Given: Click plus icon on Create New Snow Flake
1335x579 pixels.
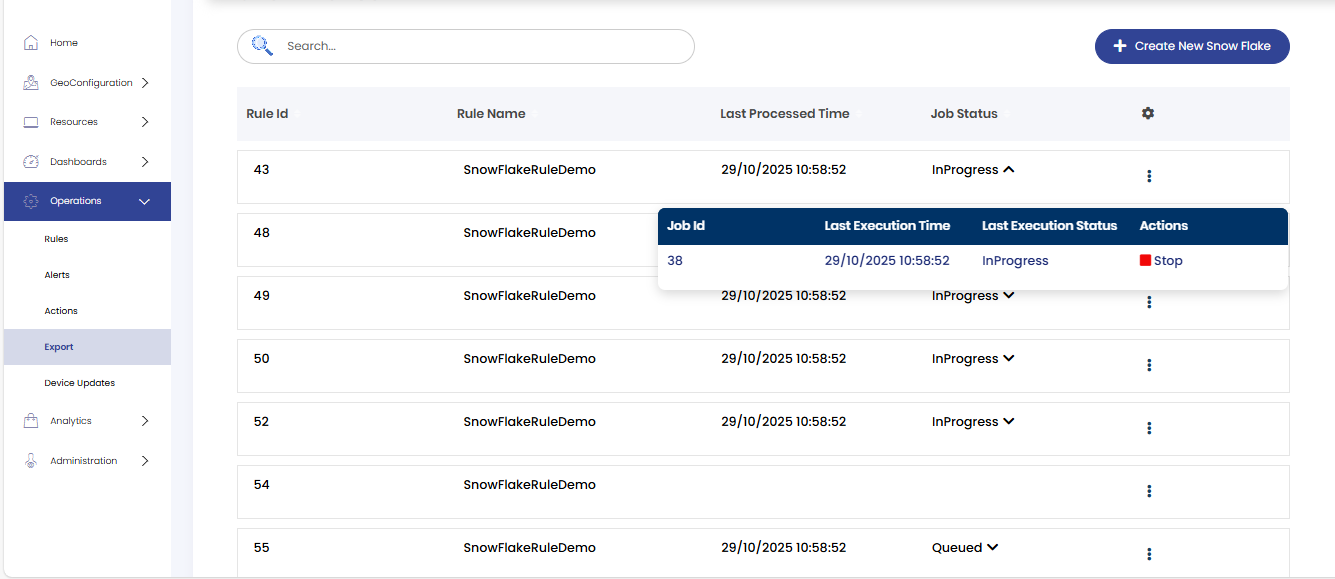Looking at the screenshot, I should pyautogui.click(x=1120, y=46).
